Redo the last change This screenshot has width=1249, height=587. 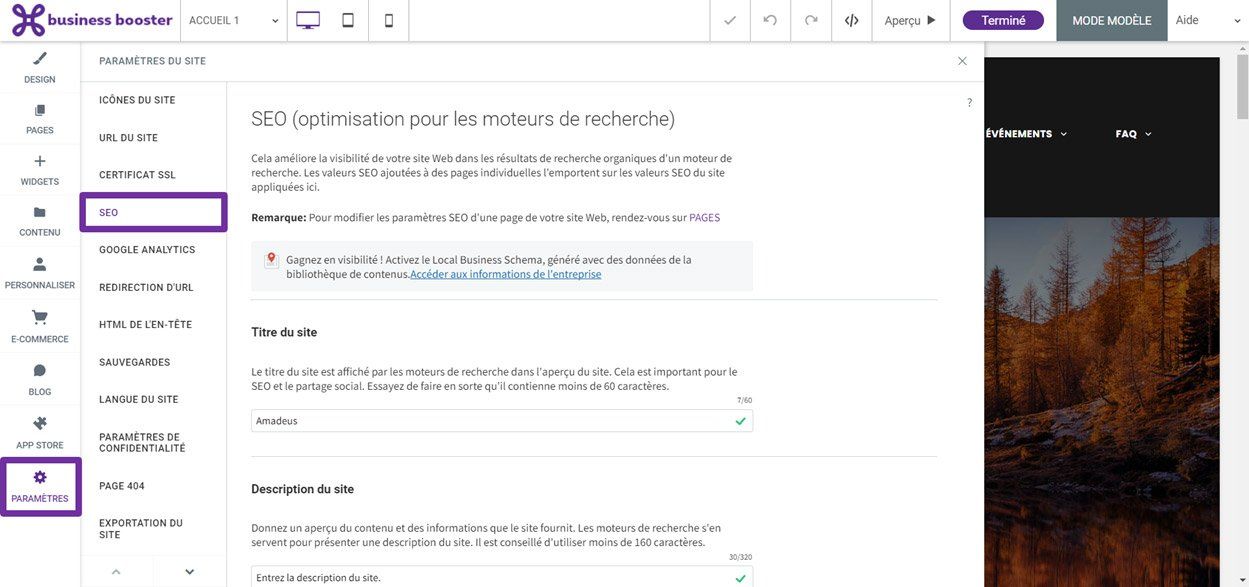point(811,20)
